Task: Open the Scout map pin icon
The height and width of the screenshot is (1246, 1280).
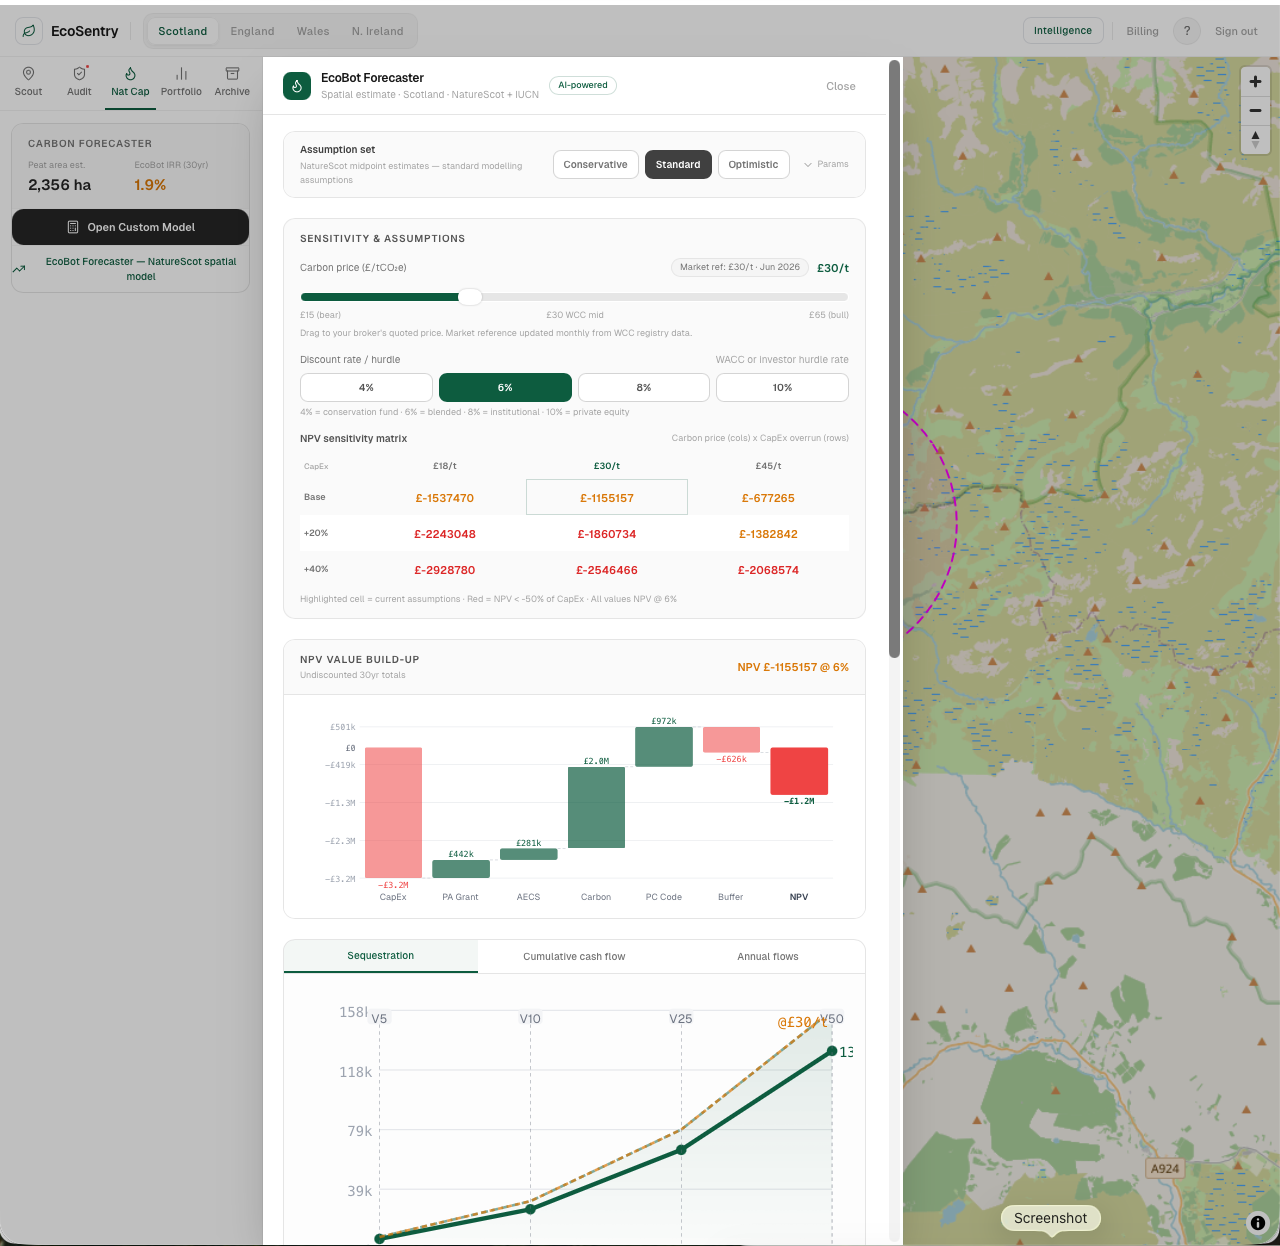Action: click(x=28, y=74)
